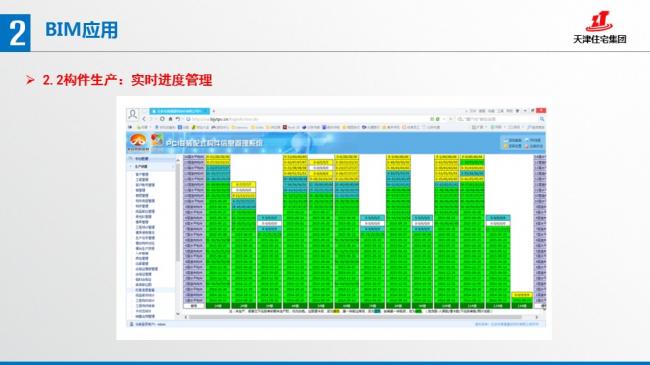Screen dimensions: 650x365
Task: Click the white cell in the second building column
Action: 243,190
